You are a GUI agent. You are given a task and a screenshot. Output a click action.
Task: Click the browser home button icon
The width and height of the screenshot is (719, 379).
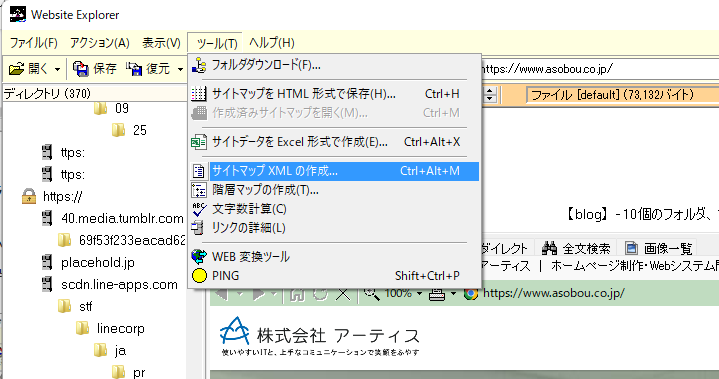pos(297,294)
